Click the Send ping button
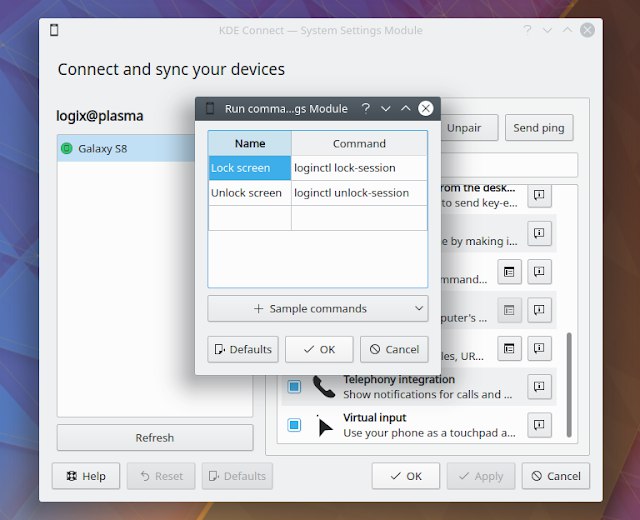This screenshot has width=640, height=520. [539, 128]
